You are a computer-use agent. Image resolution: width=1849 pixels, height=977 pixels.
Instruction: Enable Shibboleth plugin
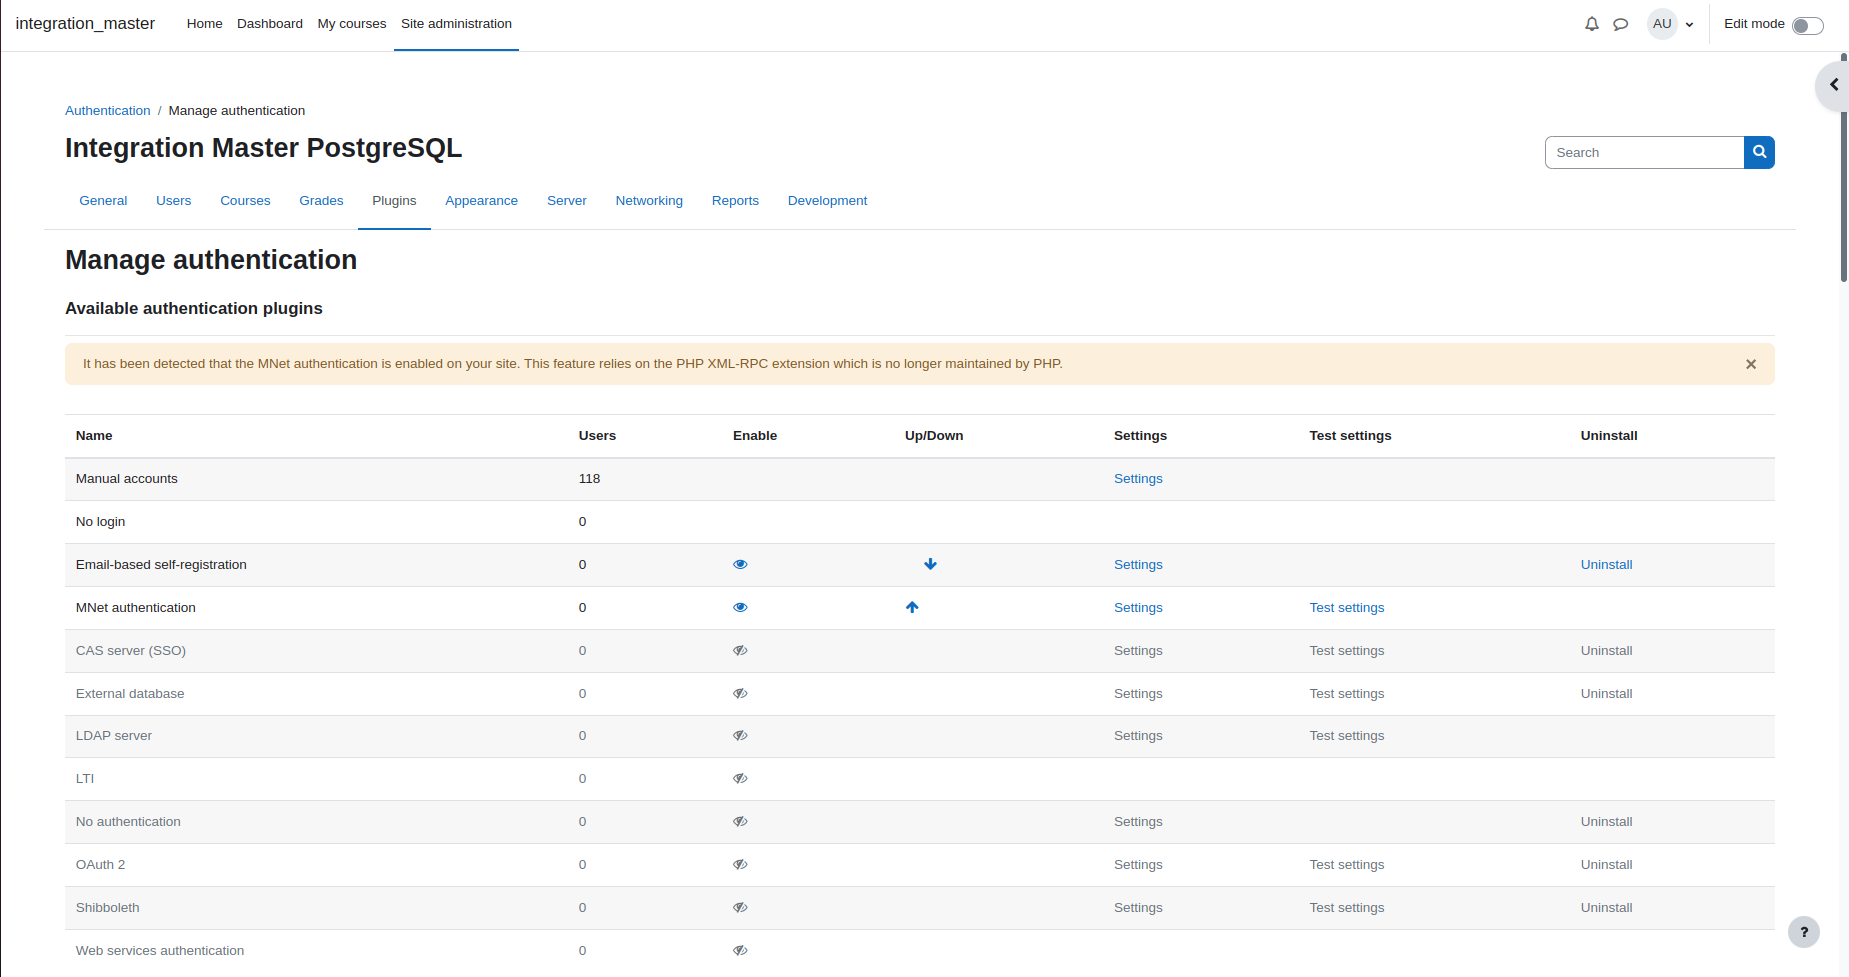(740, 907)
